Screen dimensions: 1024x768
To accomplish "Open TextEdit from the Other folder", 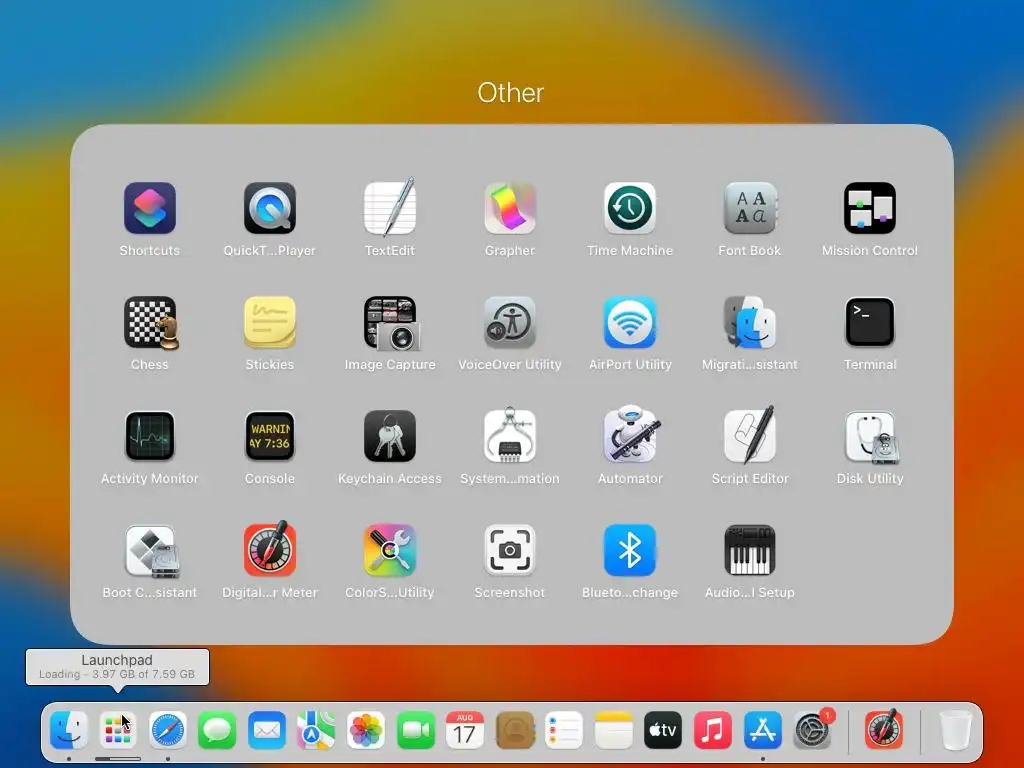I will tap(390, 208).
